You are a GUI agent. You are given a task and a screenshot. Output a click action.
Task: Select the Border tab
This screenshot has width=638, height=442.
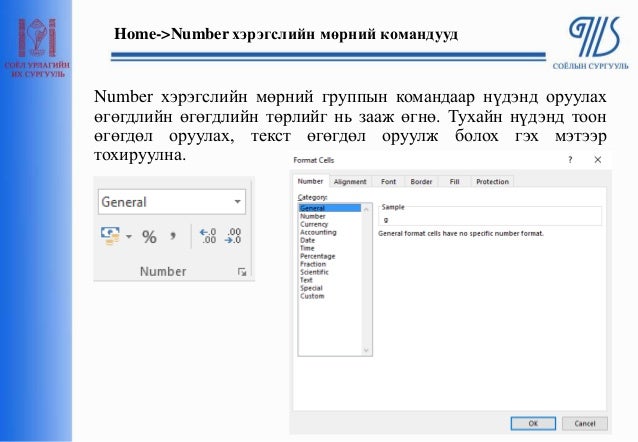point(421,182)
